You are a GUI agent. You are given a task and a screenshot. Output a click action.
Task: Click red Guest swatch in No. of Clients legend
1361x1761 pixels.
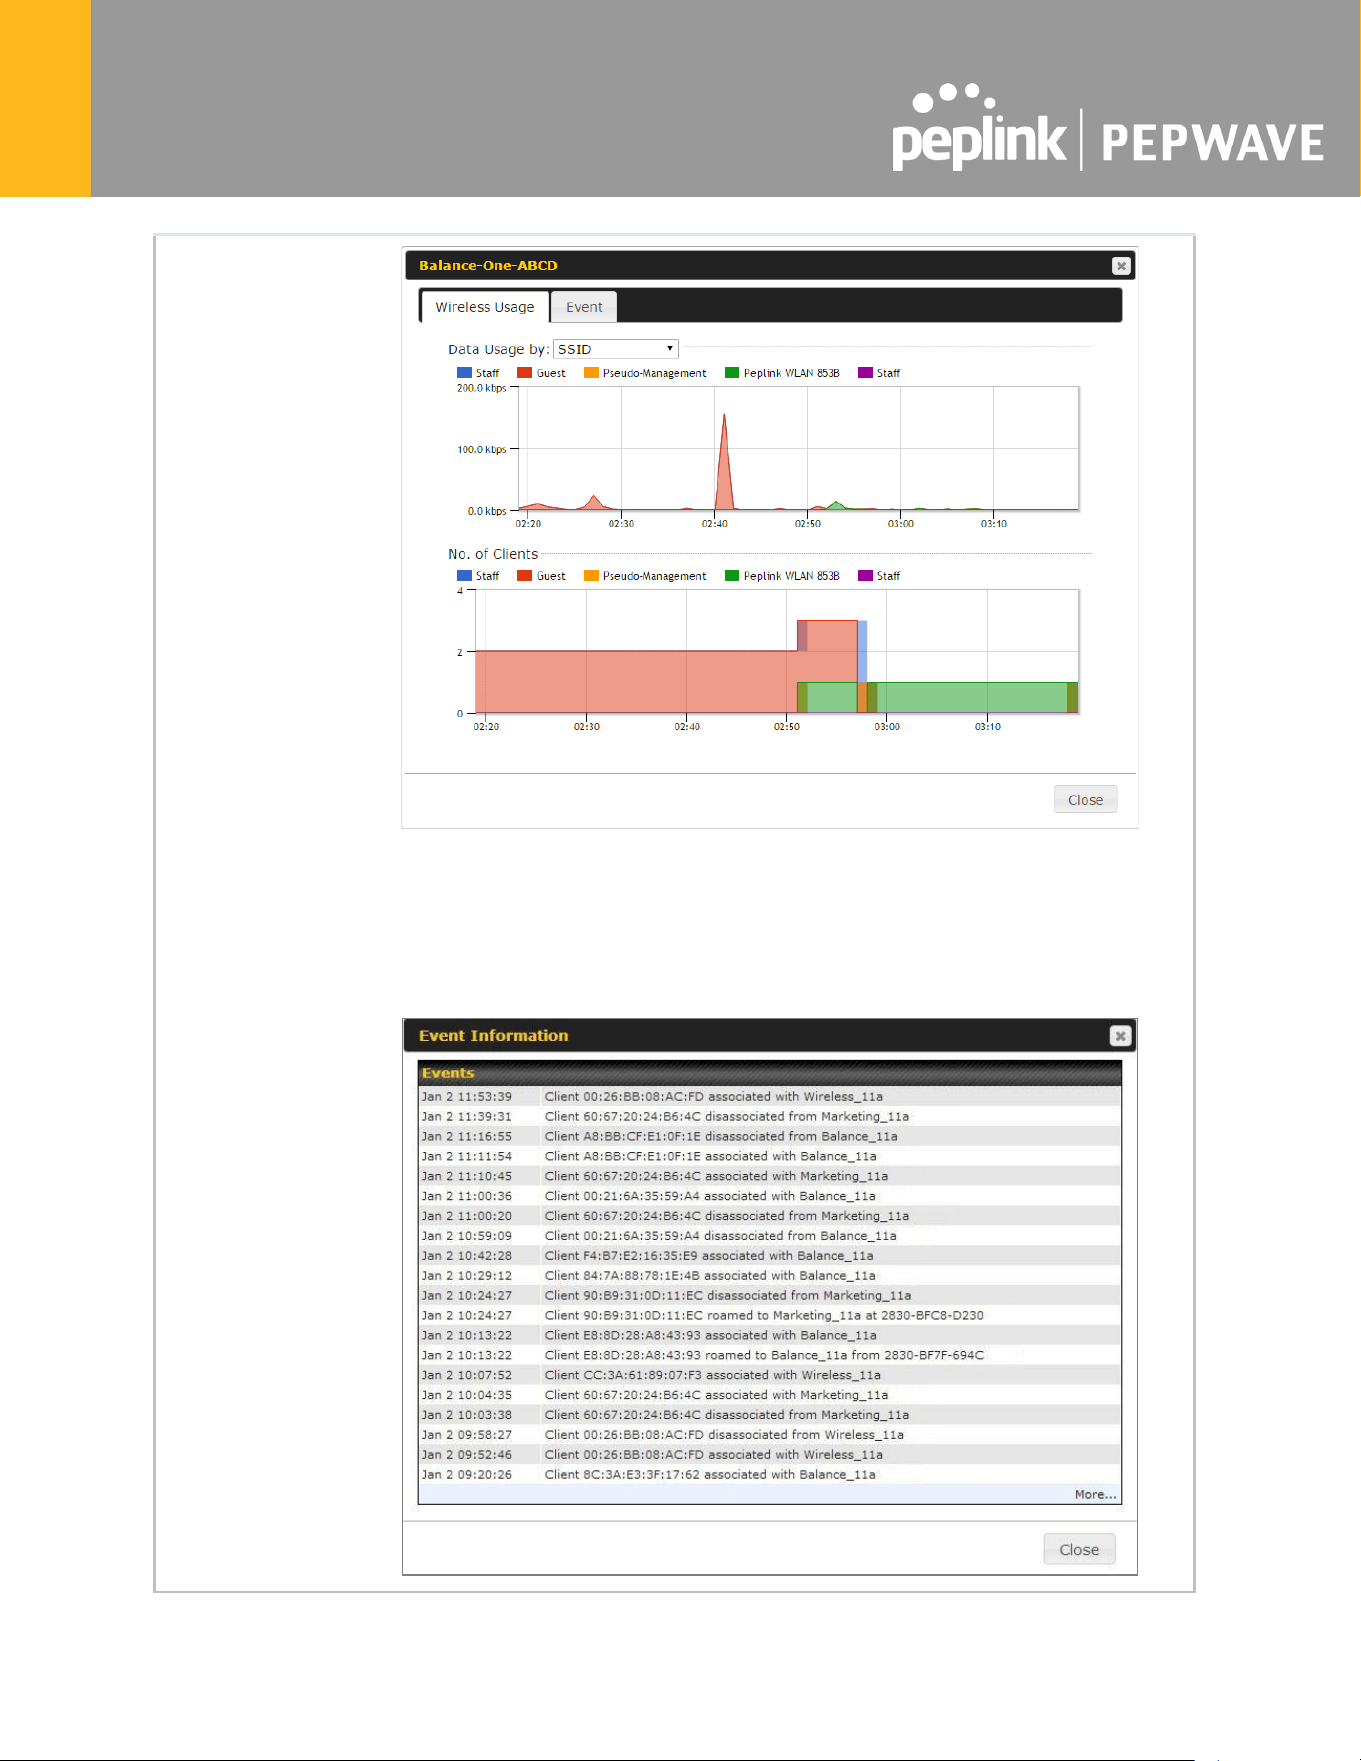coord(524,576)
